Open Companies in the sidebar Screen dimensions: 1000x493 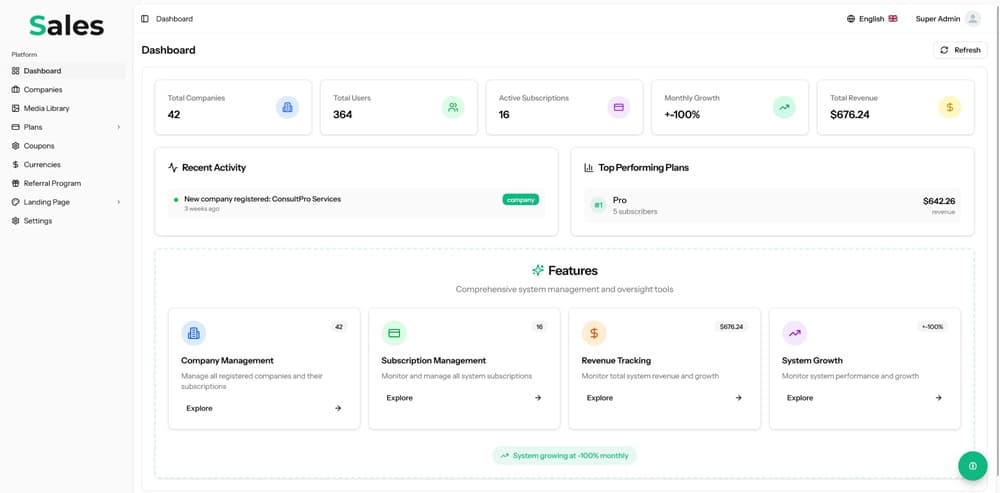[43, 89]
